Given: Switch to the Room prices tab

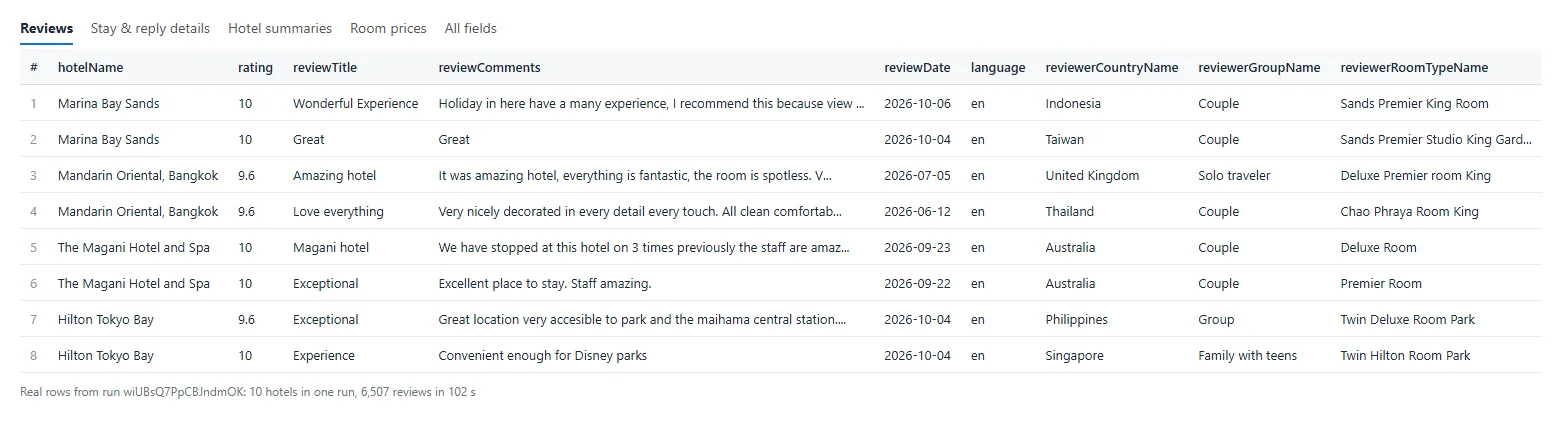Looking at the screenshot, I should (x=388, y=28).
